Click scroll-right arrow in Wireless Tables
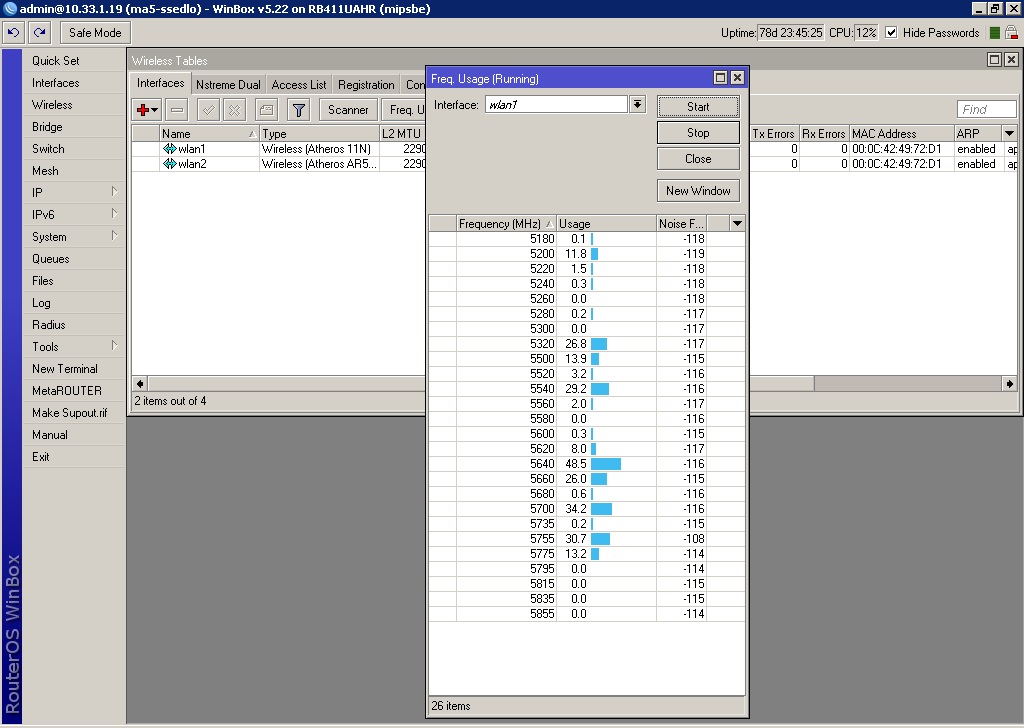Screen dimensions: 1024x728 1010,383
